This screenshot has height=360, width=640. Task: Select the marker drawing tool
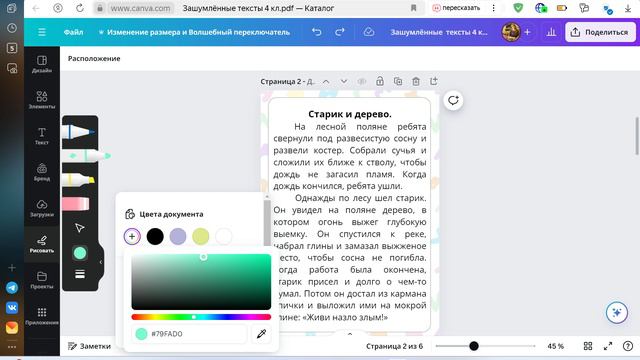point(87,156)
